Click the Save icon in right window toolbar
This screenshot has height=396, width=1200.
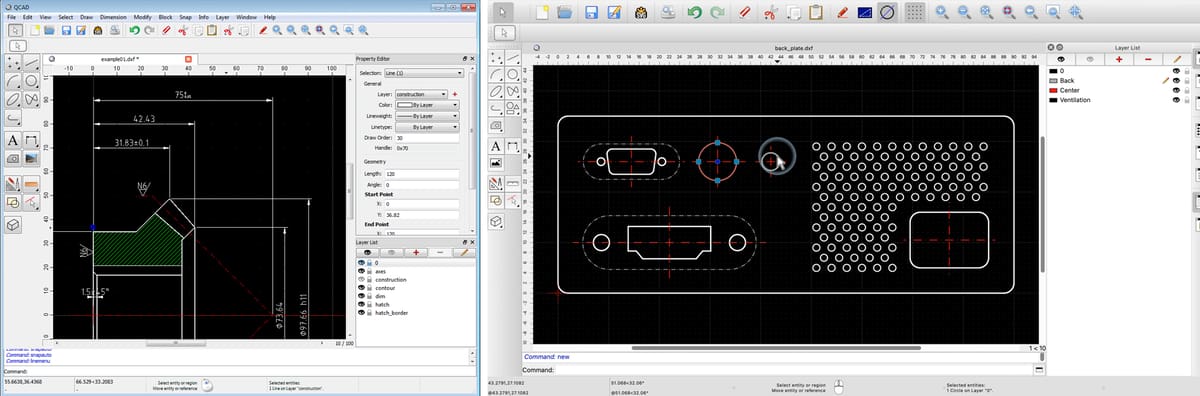[591, 13]
